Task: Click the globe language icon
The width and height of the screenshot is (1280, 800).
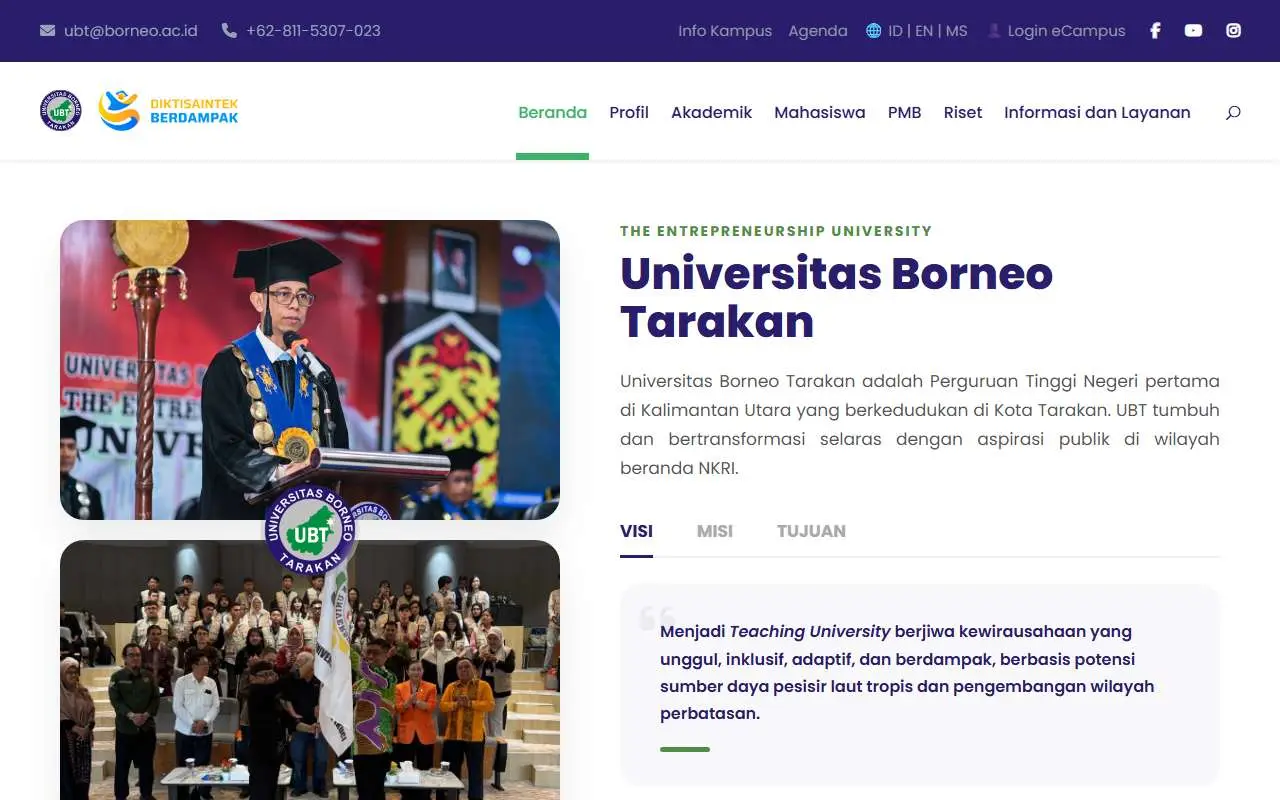Action: (873, 31)
